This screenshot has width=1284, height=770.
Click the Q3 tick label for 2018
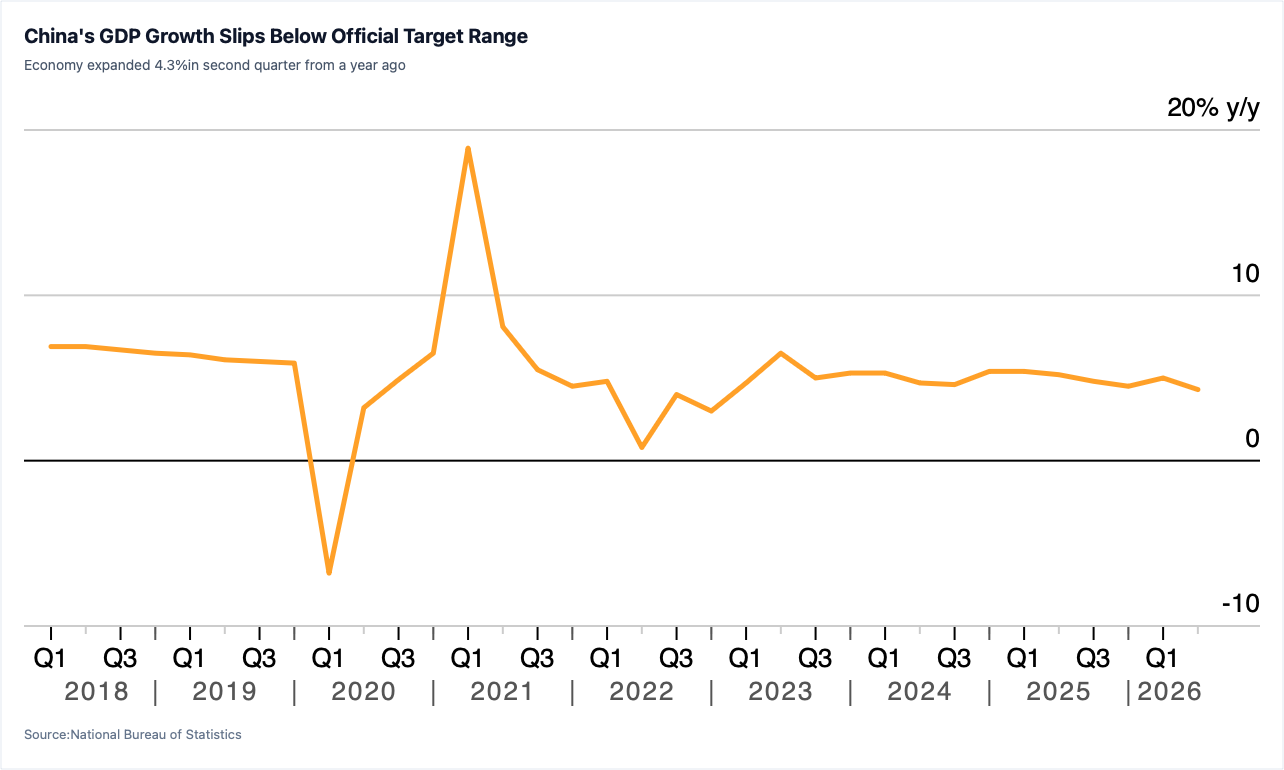point(120,659)
